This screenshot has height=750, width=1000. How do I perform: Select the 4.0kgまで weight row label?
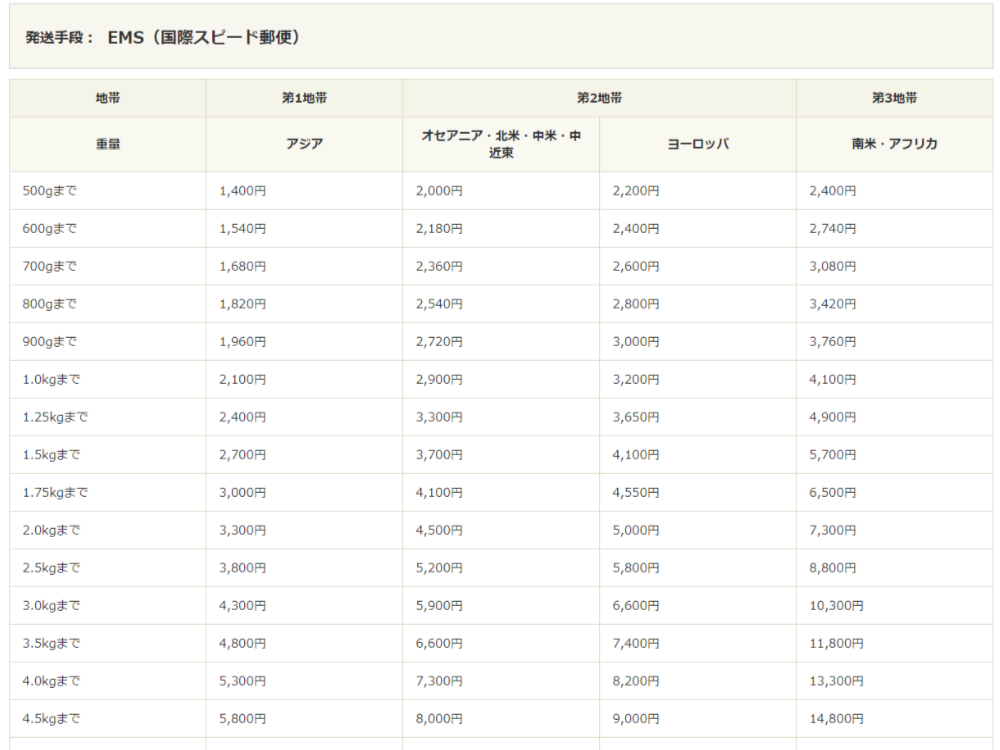click(x=52, y=680)
